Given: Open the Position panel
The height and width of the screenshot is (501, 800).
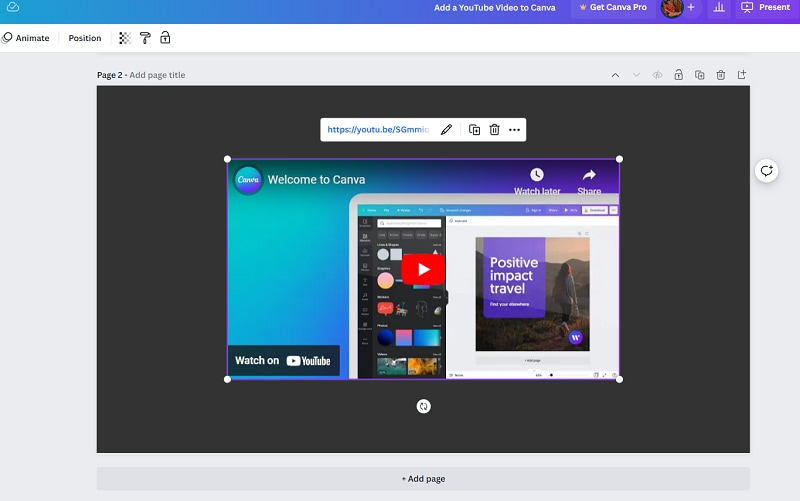Looking at the screenshot, I should [x=85, y=38].
